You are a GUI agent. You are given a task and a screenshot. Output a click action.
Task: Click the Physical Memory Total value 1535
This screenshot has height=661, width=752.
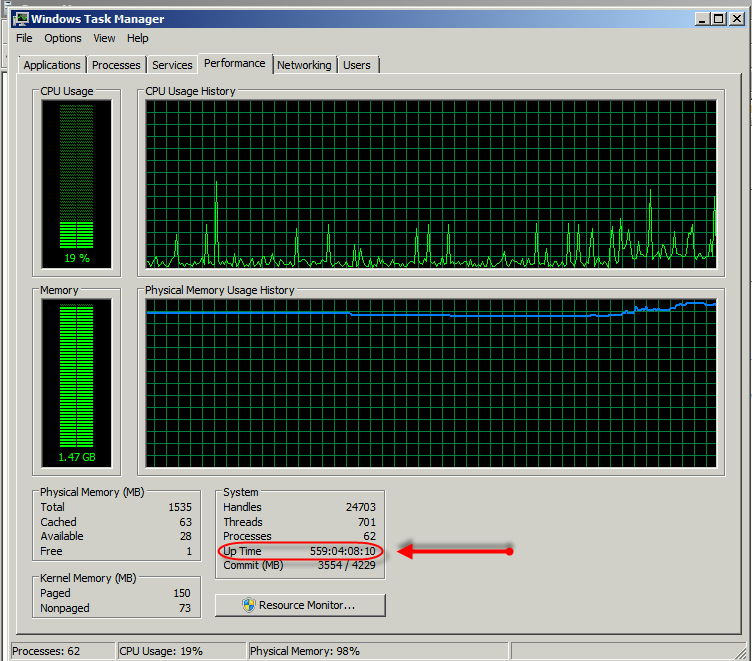point(180,507)
